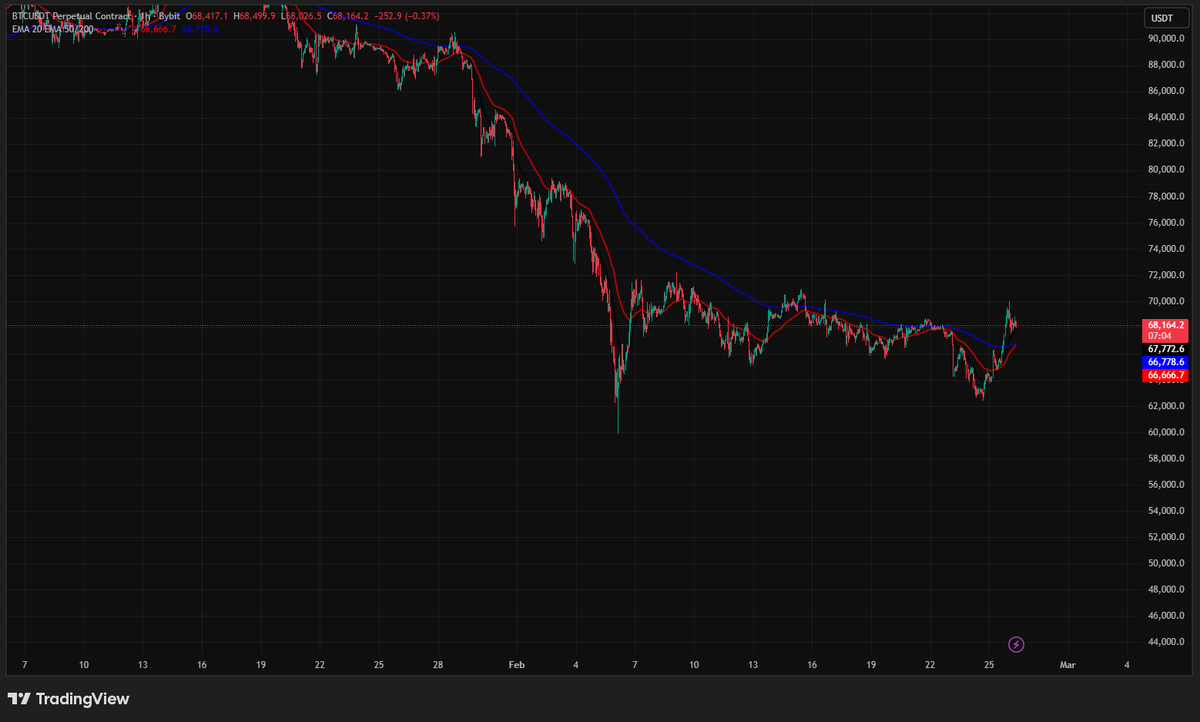Click the 48,000.0 price axis label

pyautogui.click(x=1166, y=589)
